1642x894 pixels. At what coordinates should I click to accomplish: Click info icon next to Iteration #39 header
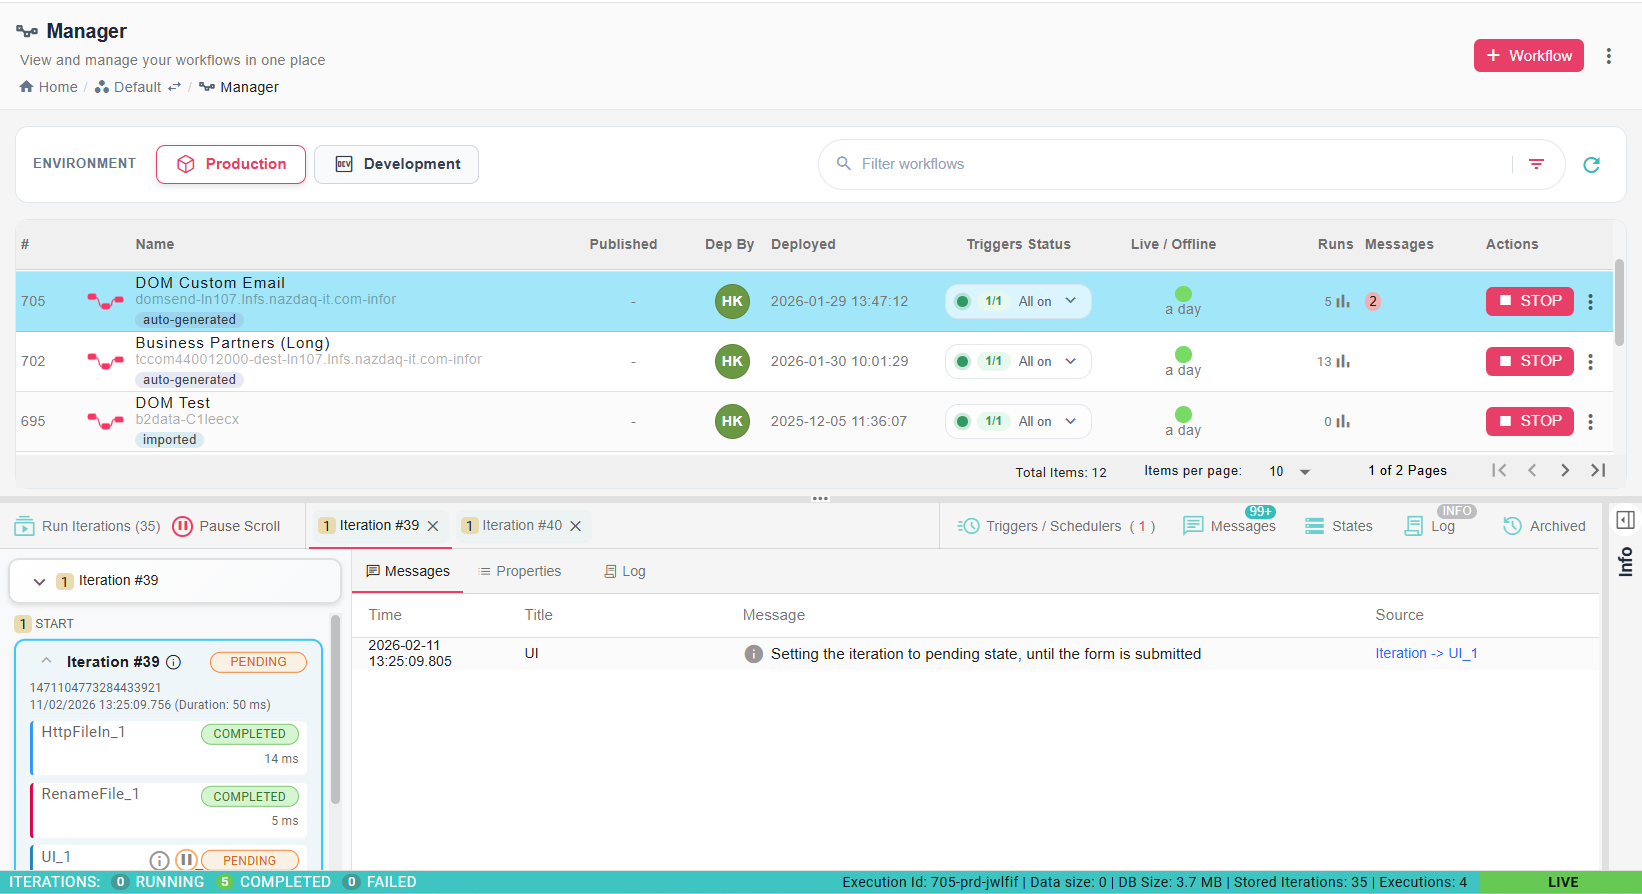173,662
